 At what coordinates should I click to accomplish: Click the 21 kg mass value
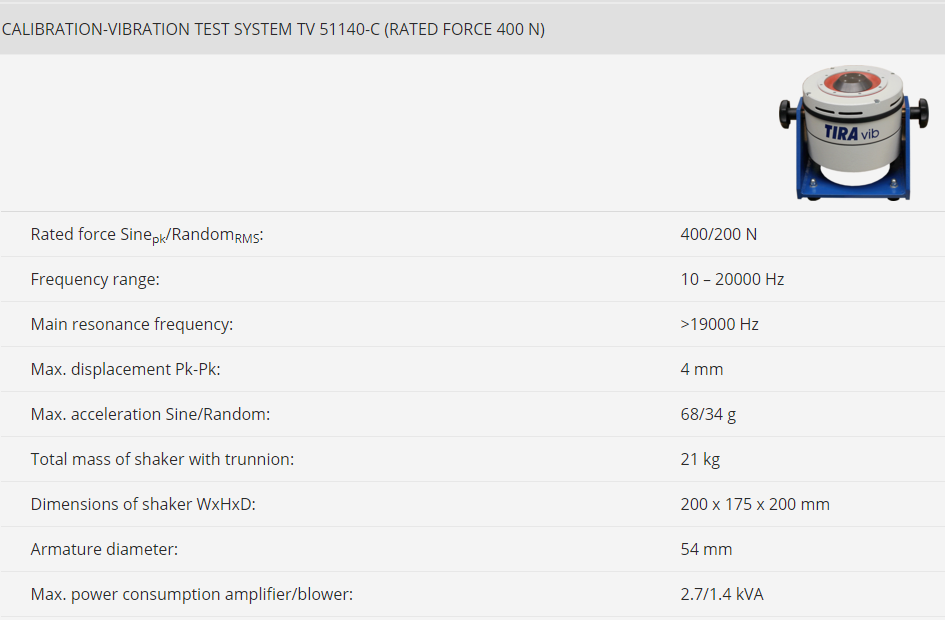(x=700, y=459)
